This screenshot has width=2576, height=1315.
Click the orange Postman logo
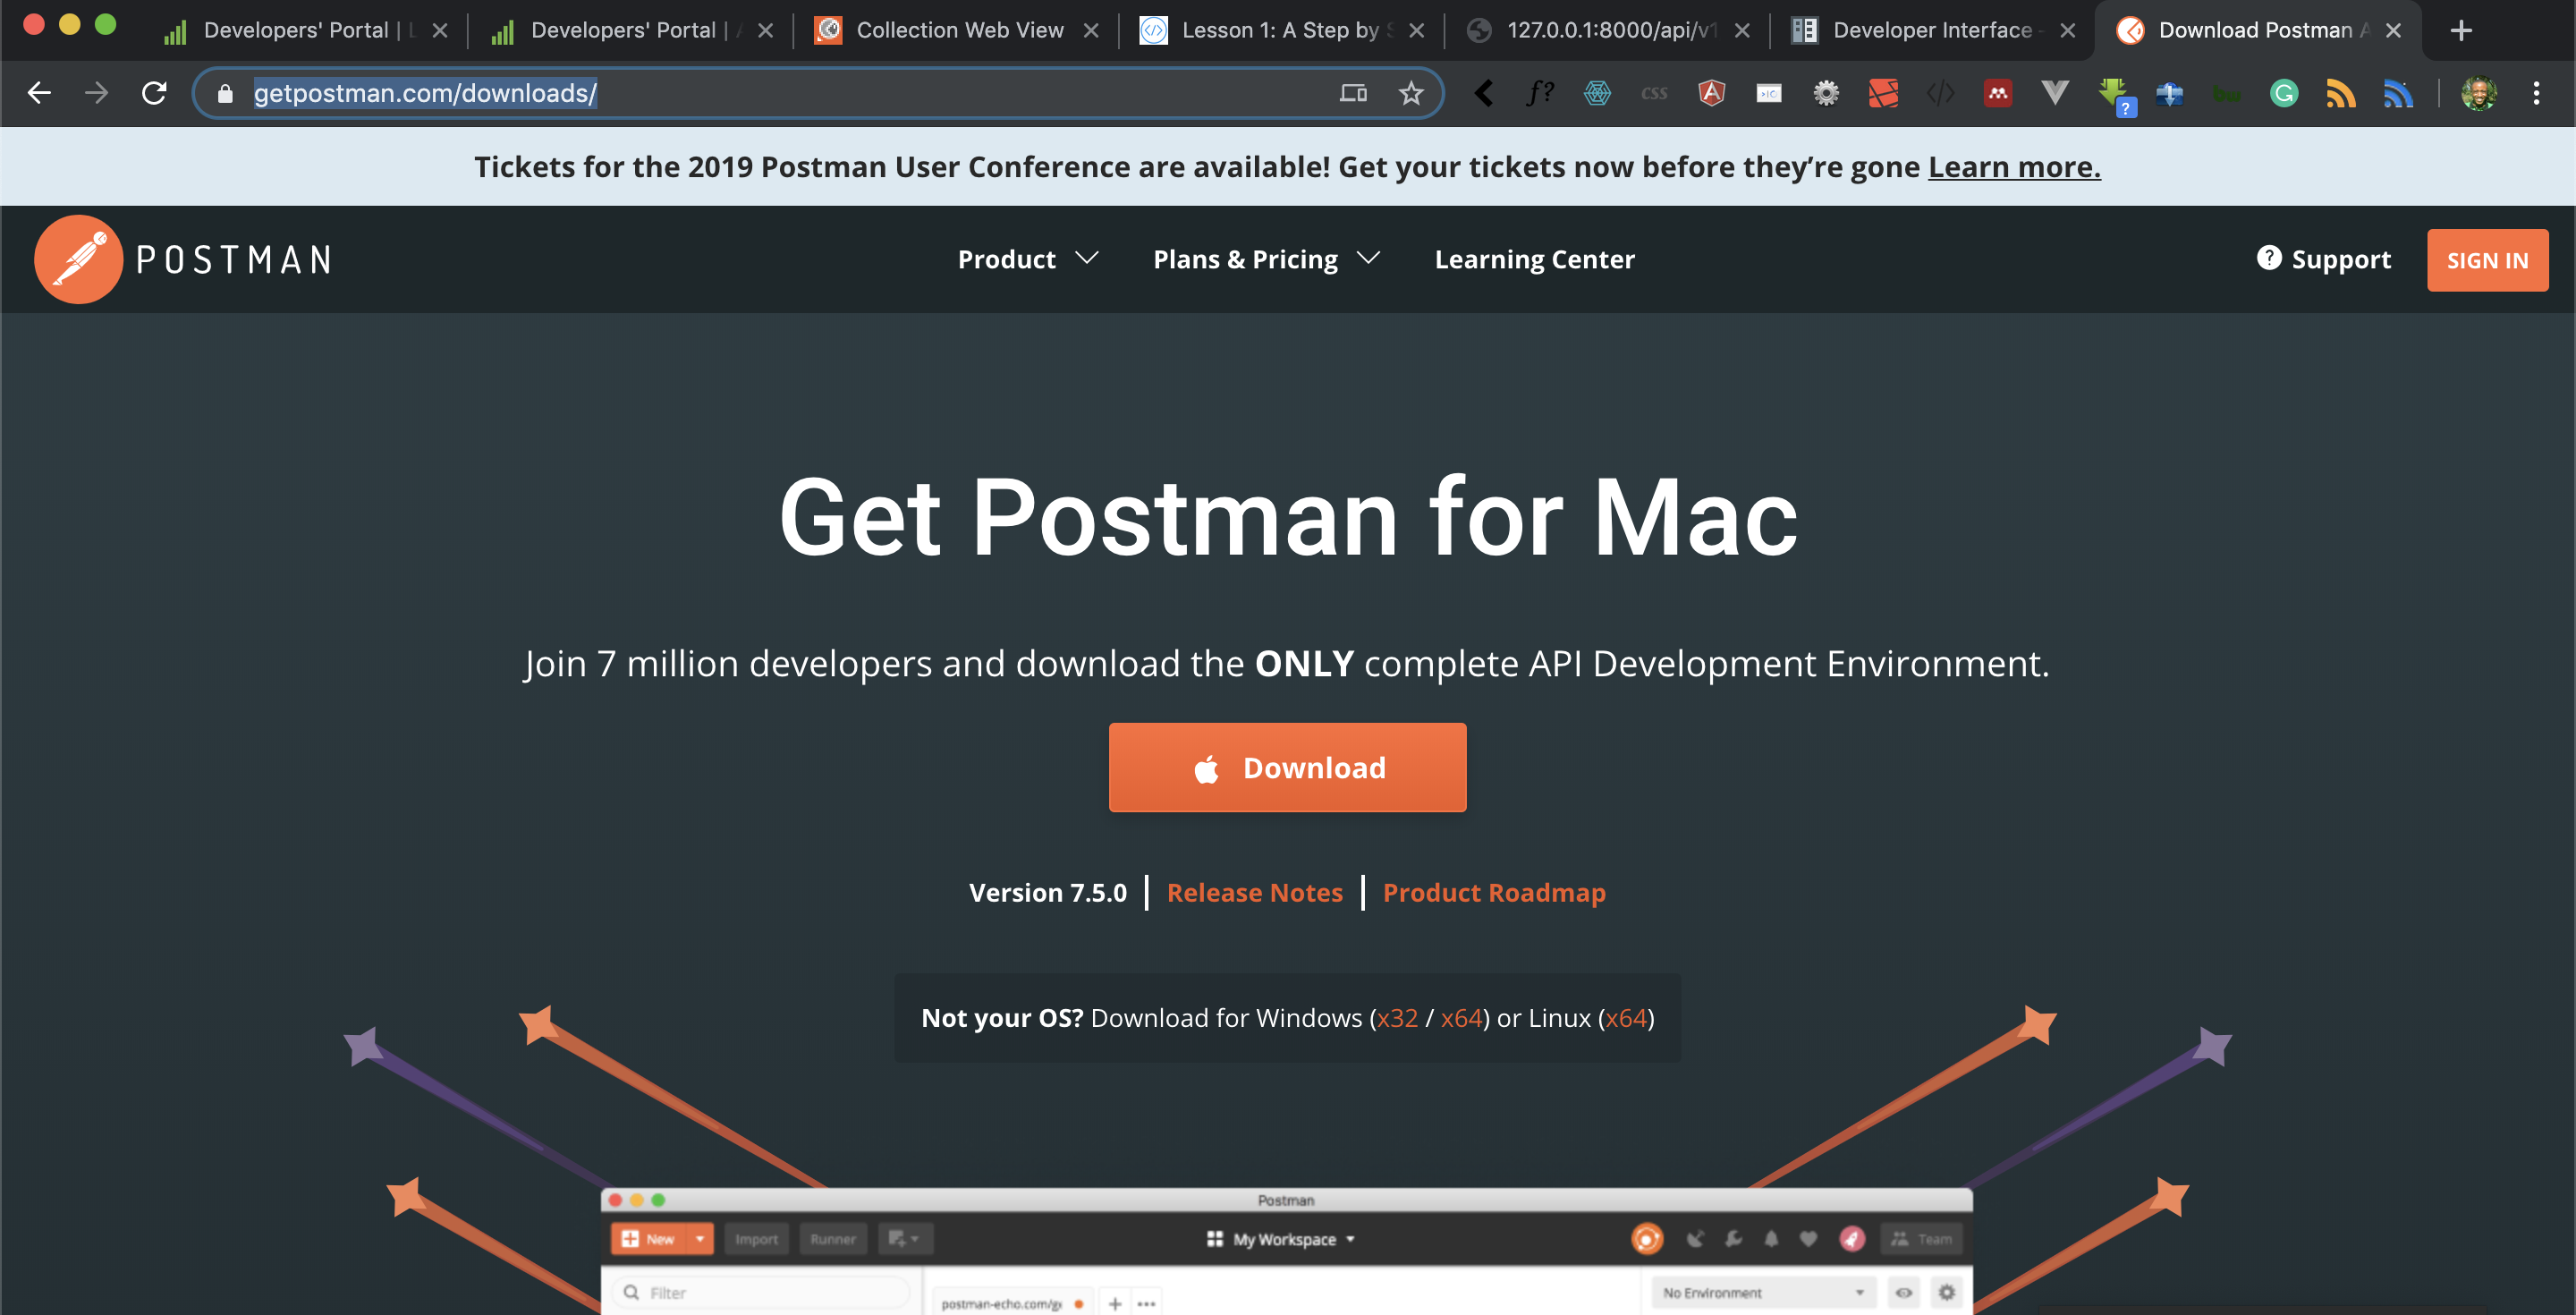click(x=79, y=259)
